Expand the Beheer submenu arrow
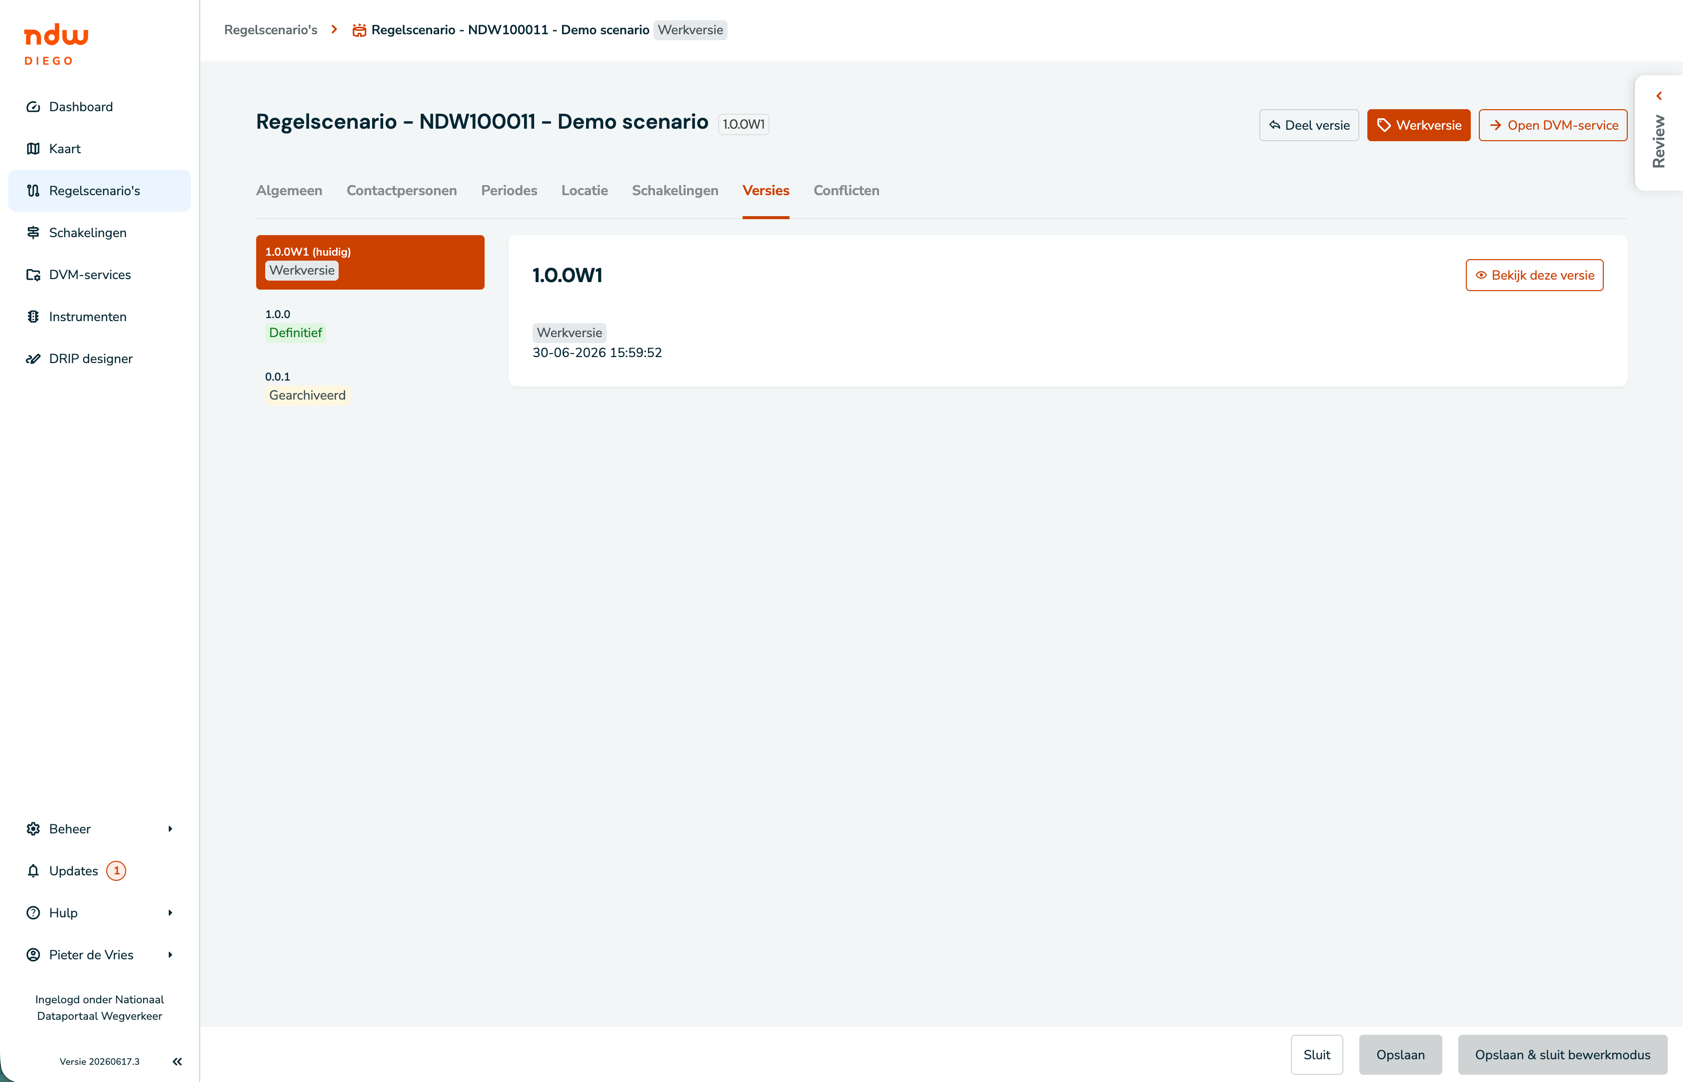This screenshot has height=1082, width=1683. click(x=170, y=829)
